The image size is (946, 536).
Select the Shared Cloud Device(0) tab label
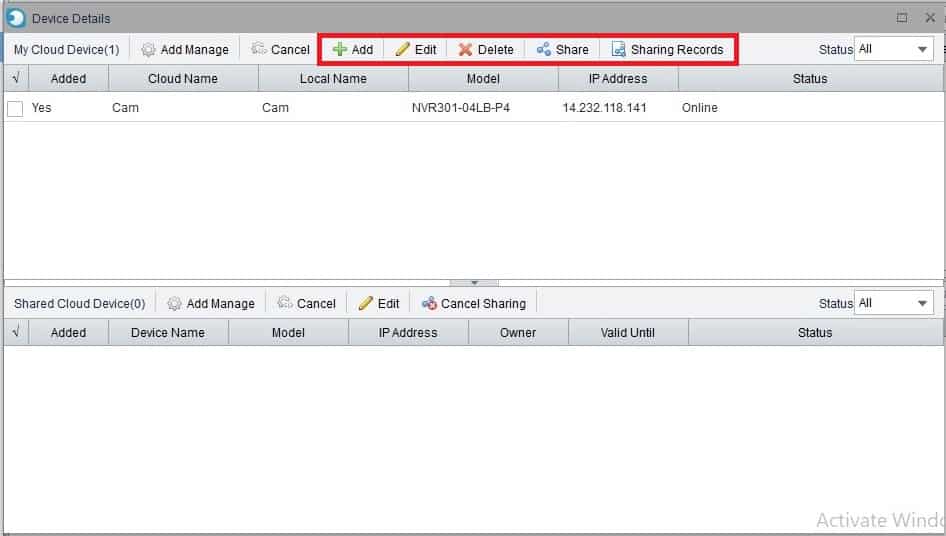tap(80, 304)
